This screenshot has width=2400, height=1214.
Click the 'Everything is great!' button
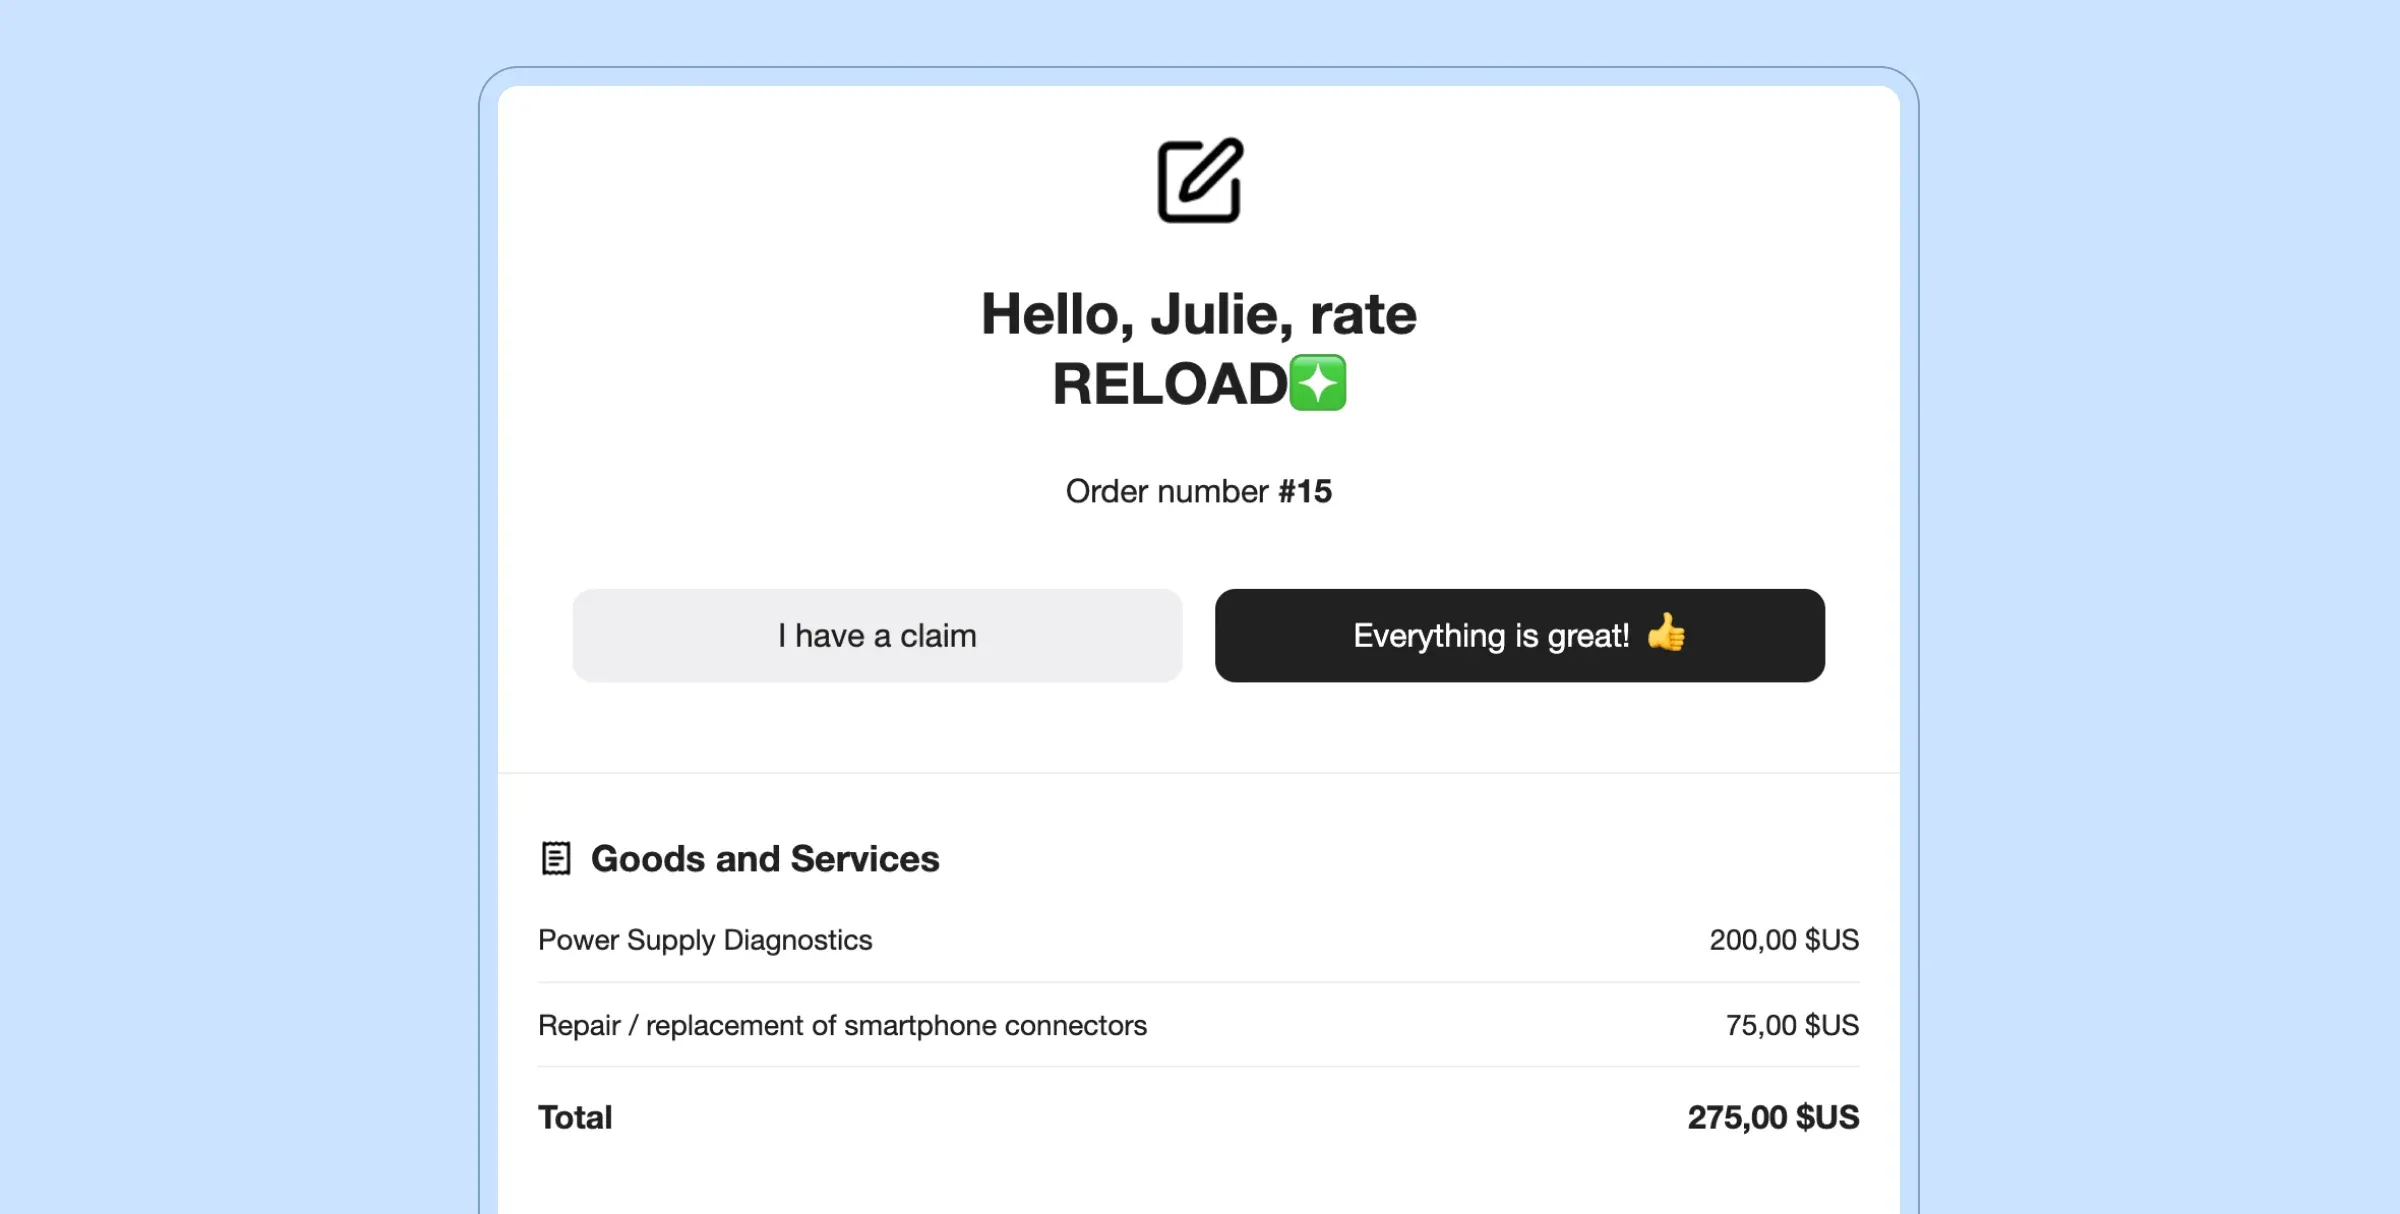point(1519,635)
